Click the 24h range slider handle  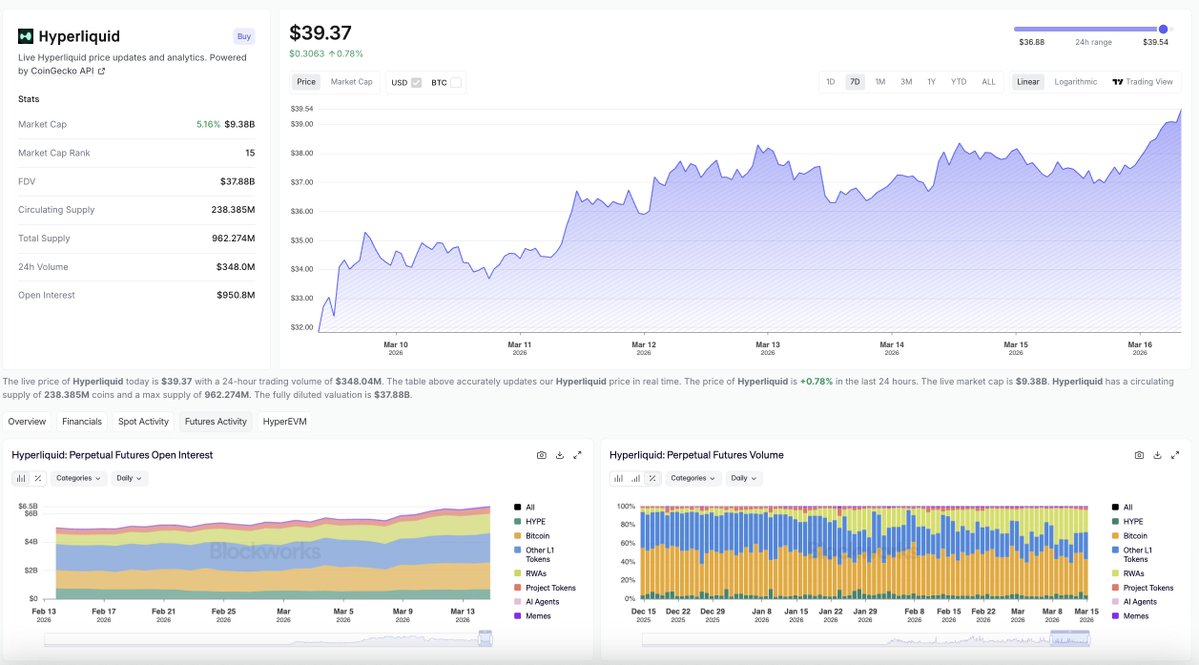point(1163,29)
